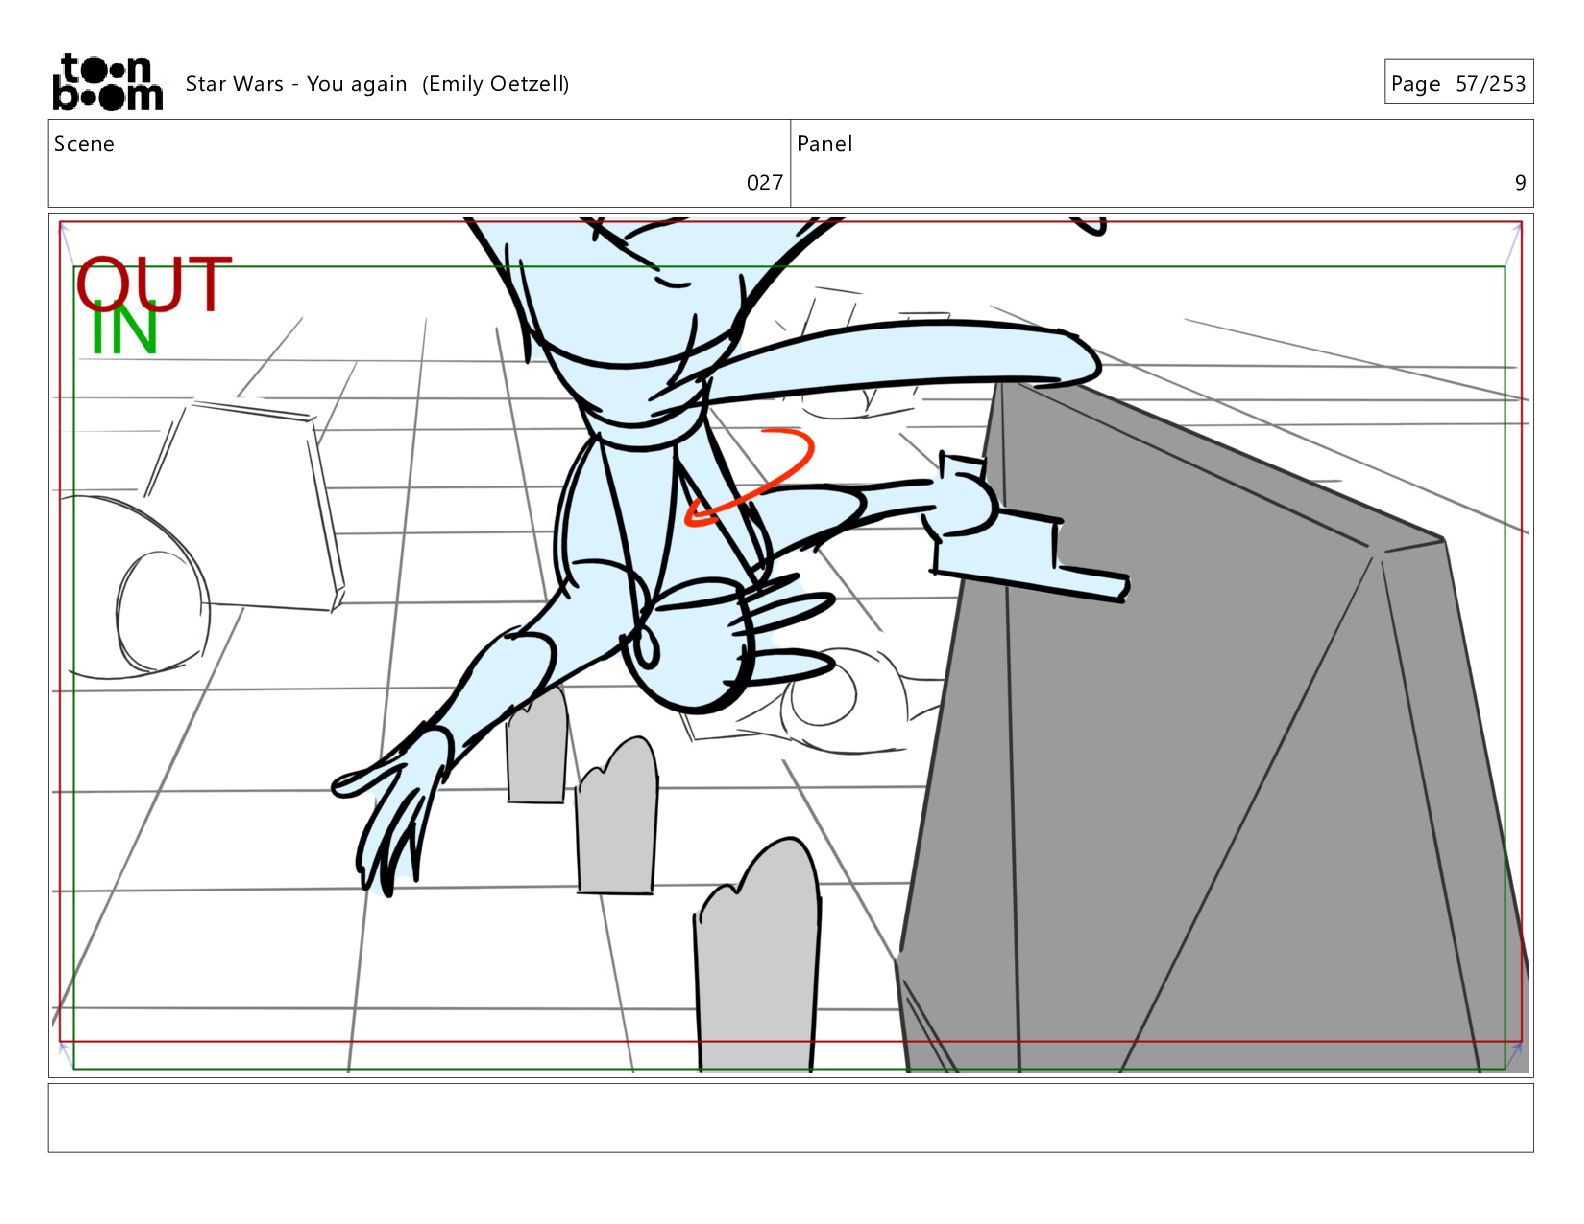
Task: Click the Toon Boom logo
Action: (108, 82)
